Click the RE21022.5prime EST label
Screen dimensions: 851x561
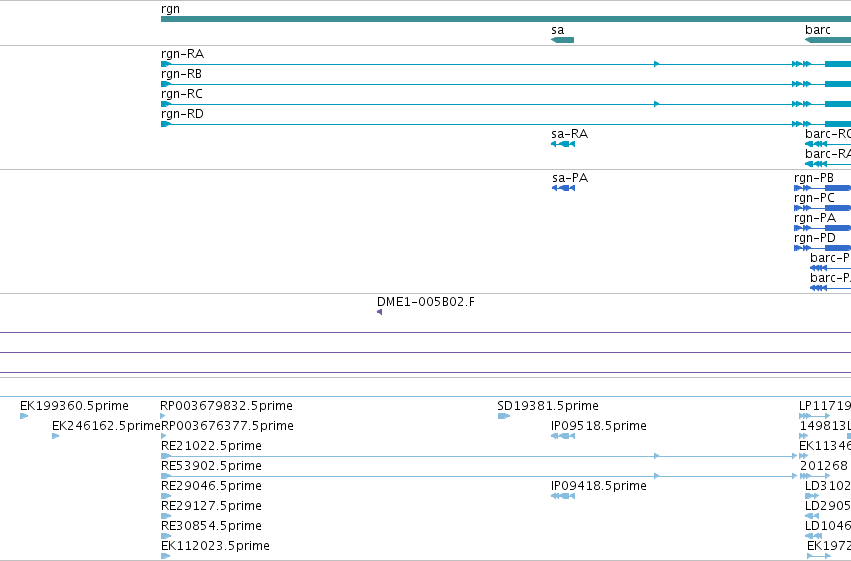click(211, 446)
